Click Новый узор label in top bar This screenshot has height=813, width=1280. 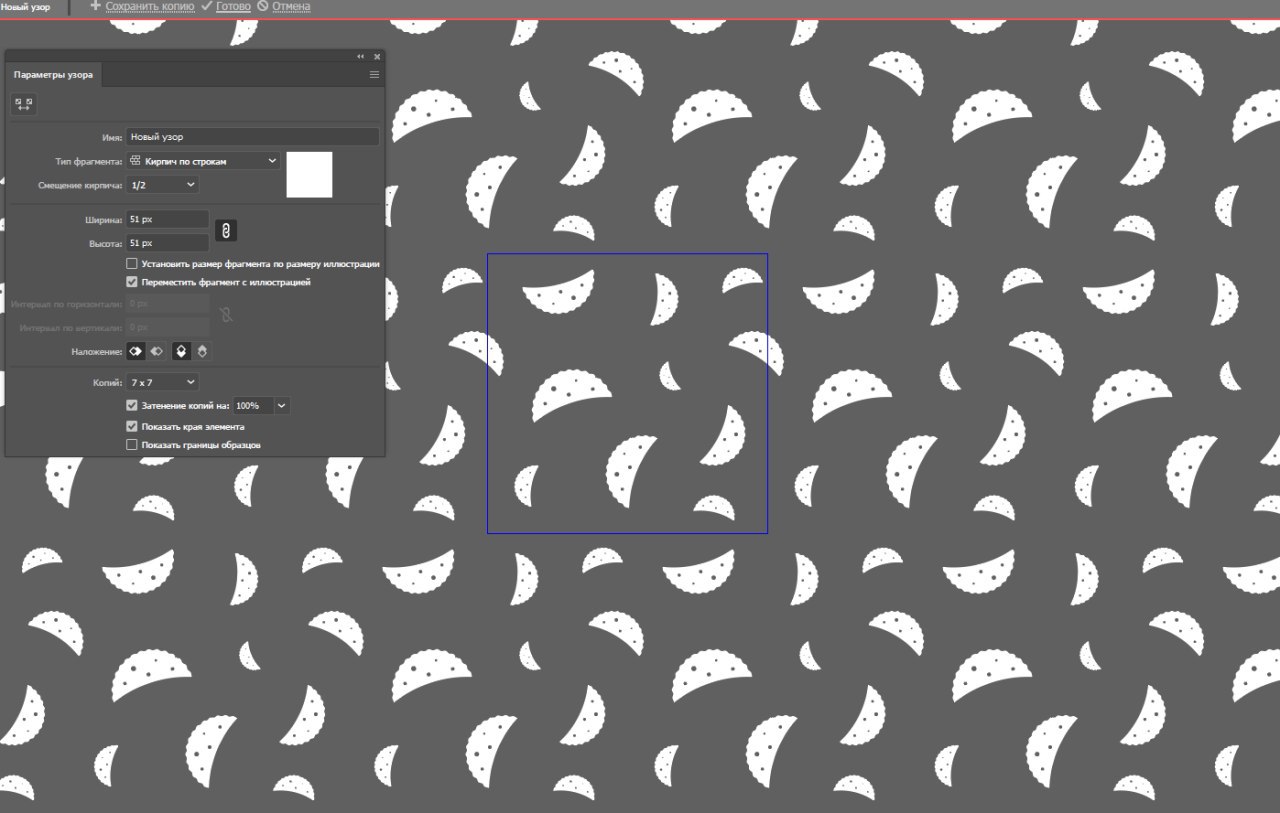click(25, 7)
